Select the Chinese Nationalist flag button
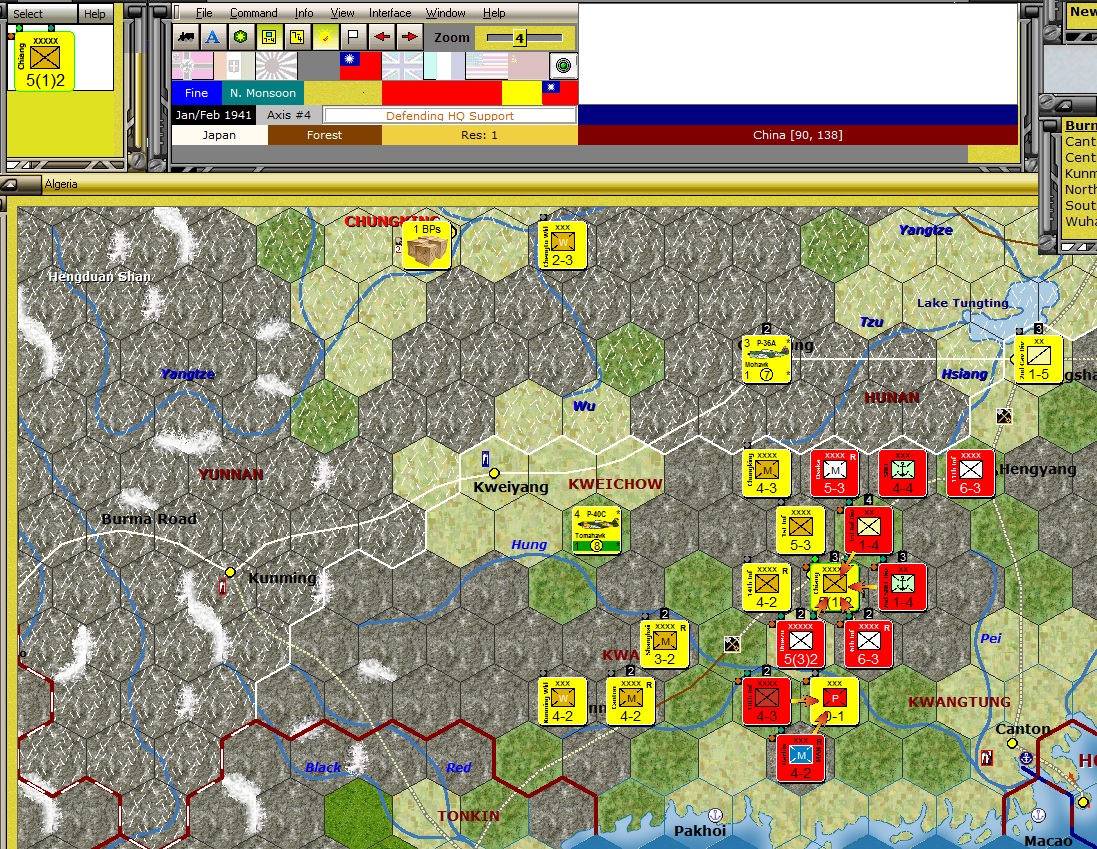The height and width of the screenshot is (849, 1097). coord(360,66)
